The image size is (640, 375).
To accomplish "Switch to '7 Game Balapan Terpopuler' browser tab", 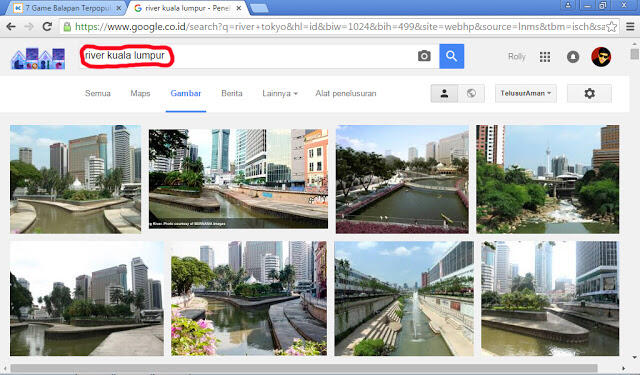I will coord(65,8).
